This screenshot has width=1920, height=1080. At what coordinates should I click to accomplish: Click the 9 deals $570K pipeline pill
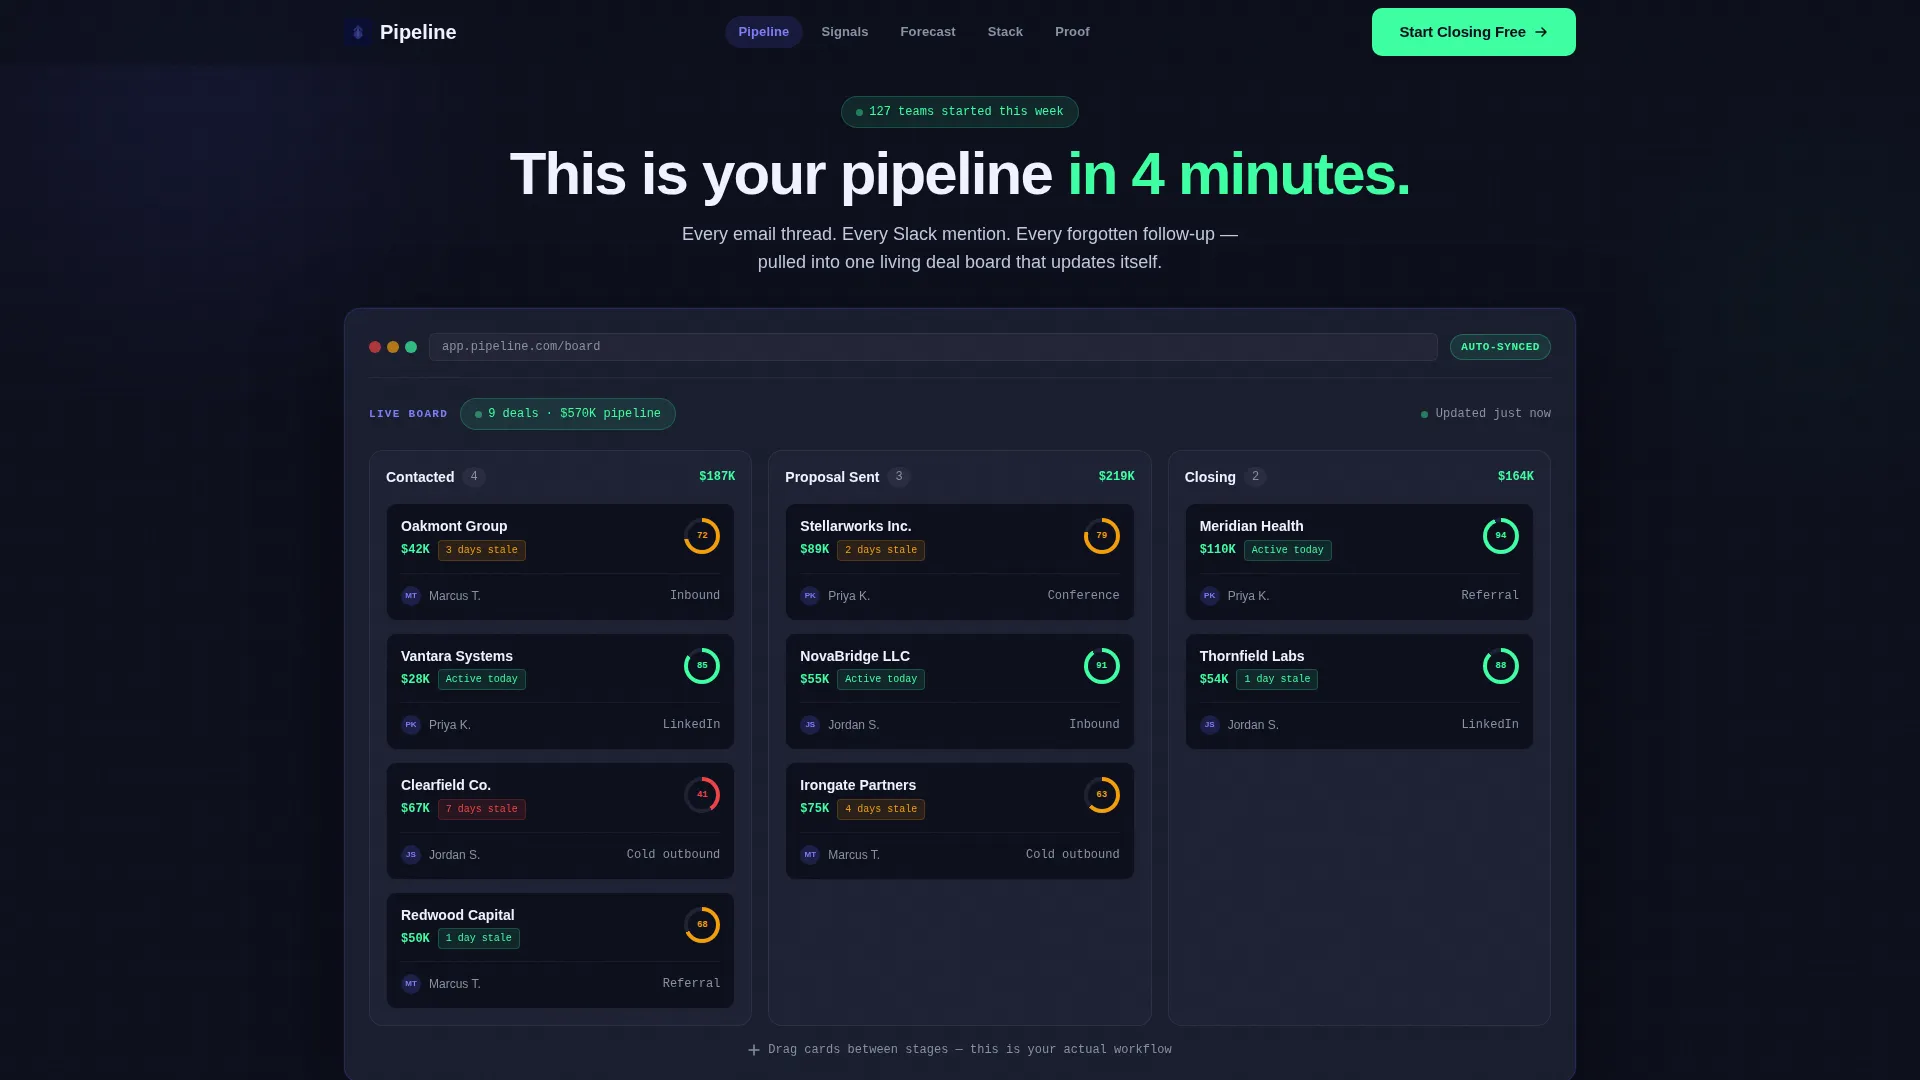(567, 414)
